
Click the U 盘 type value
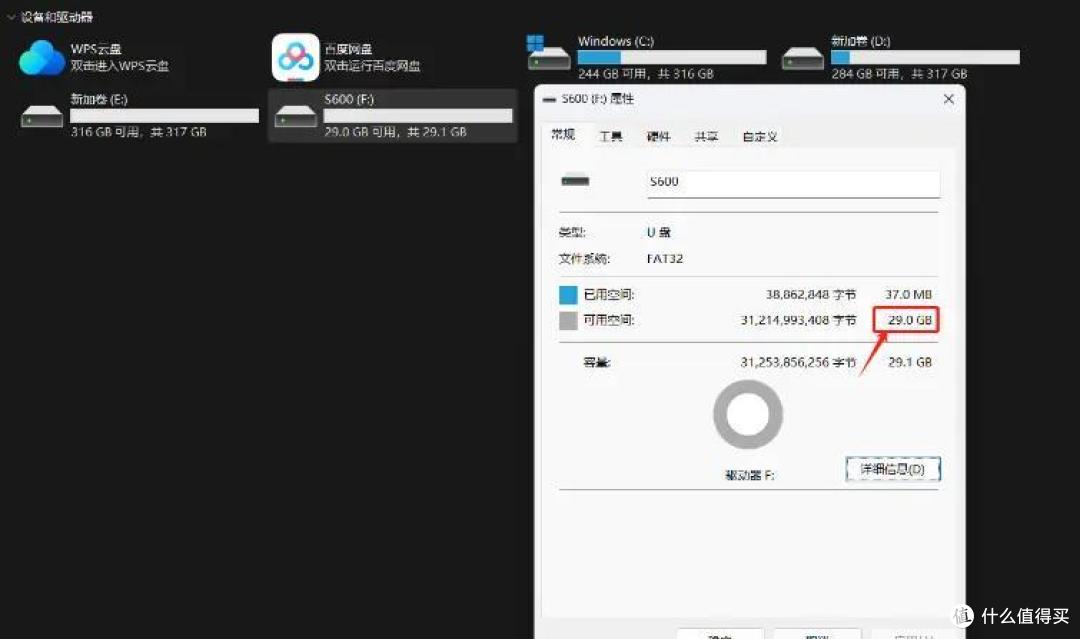point(658,233)
